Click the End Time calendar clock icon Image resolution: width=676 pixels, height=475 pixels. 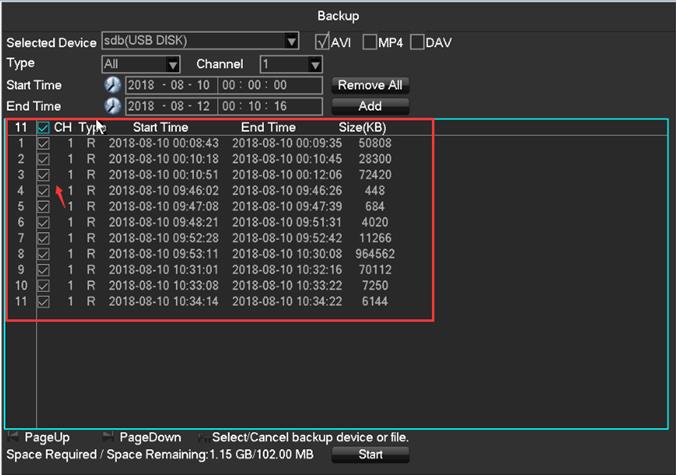click(x=112, y=107)
